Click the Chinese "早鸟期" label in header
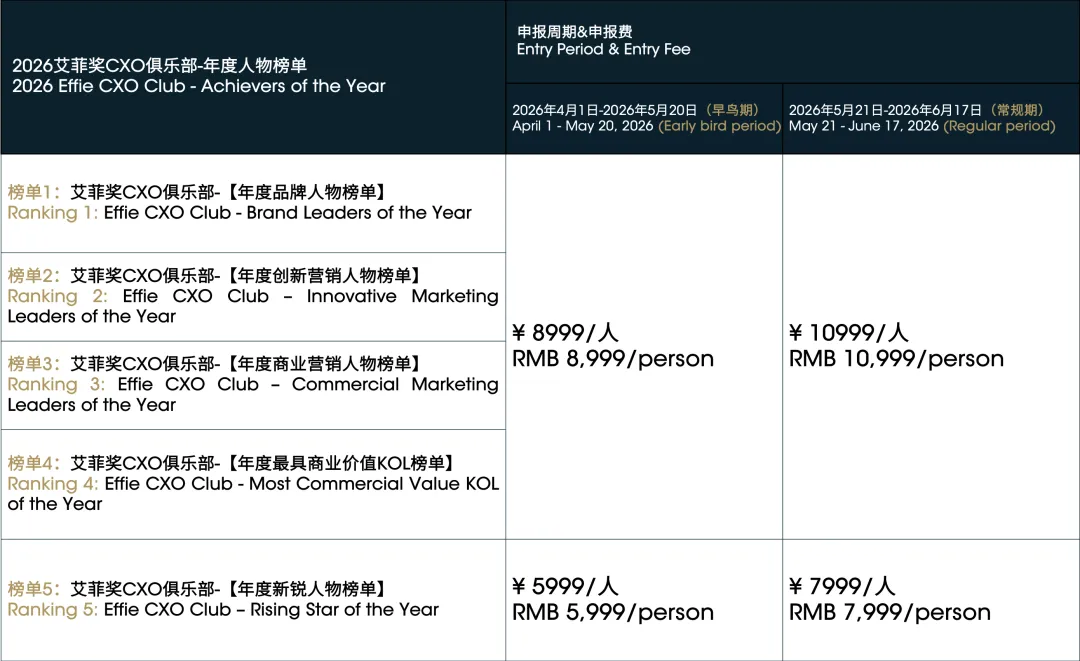This screenshot has width=1080, height=661. (x=732, y=110)
